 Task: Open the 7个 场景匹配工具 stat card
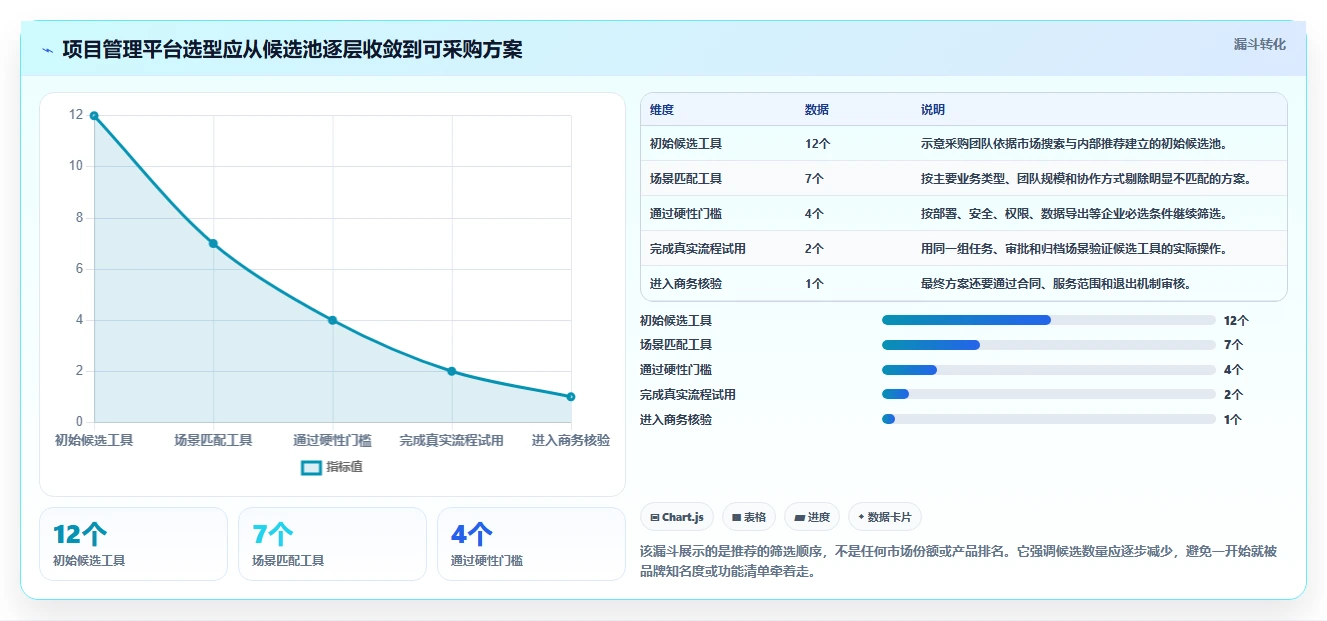click(x=332, y=543)
